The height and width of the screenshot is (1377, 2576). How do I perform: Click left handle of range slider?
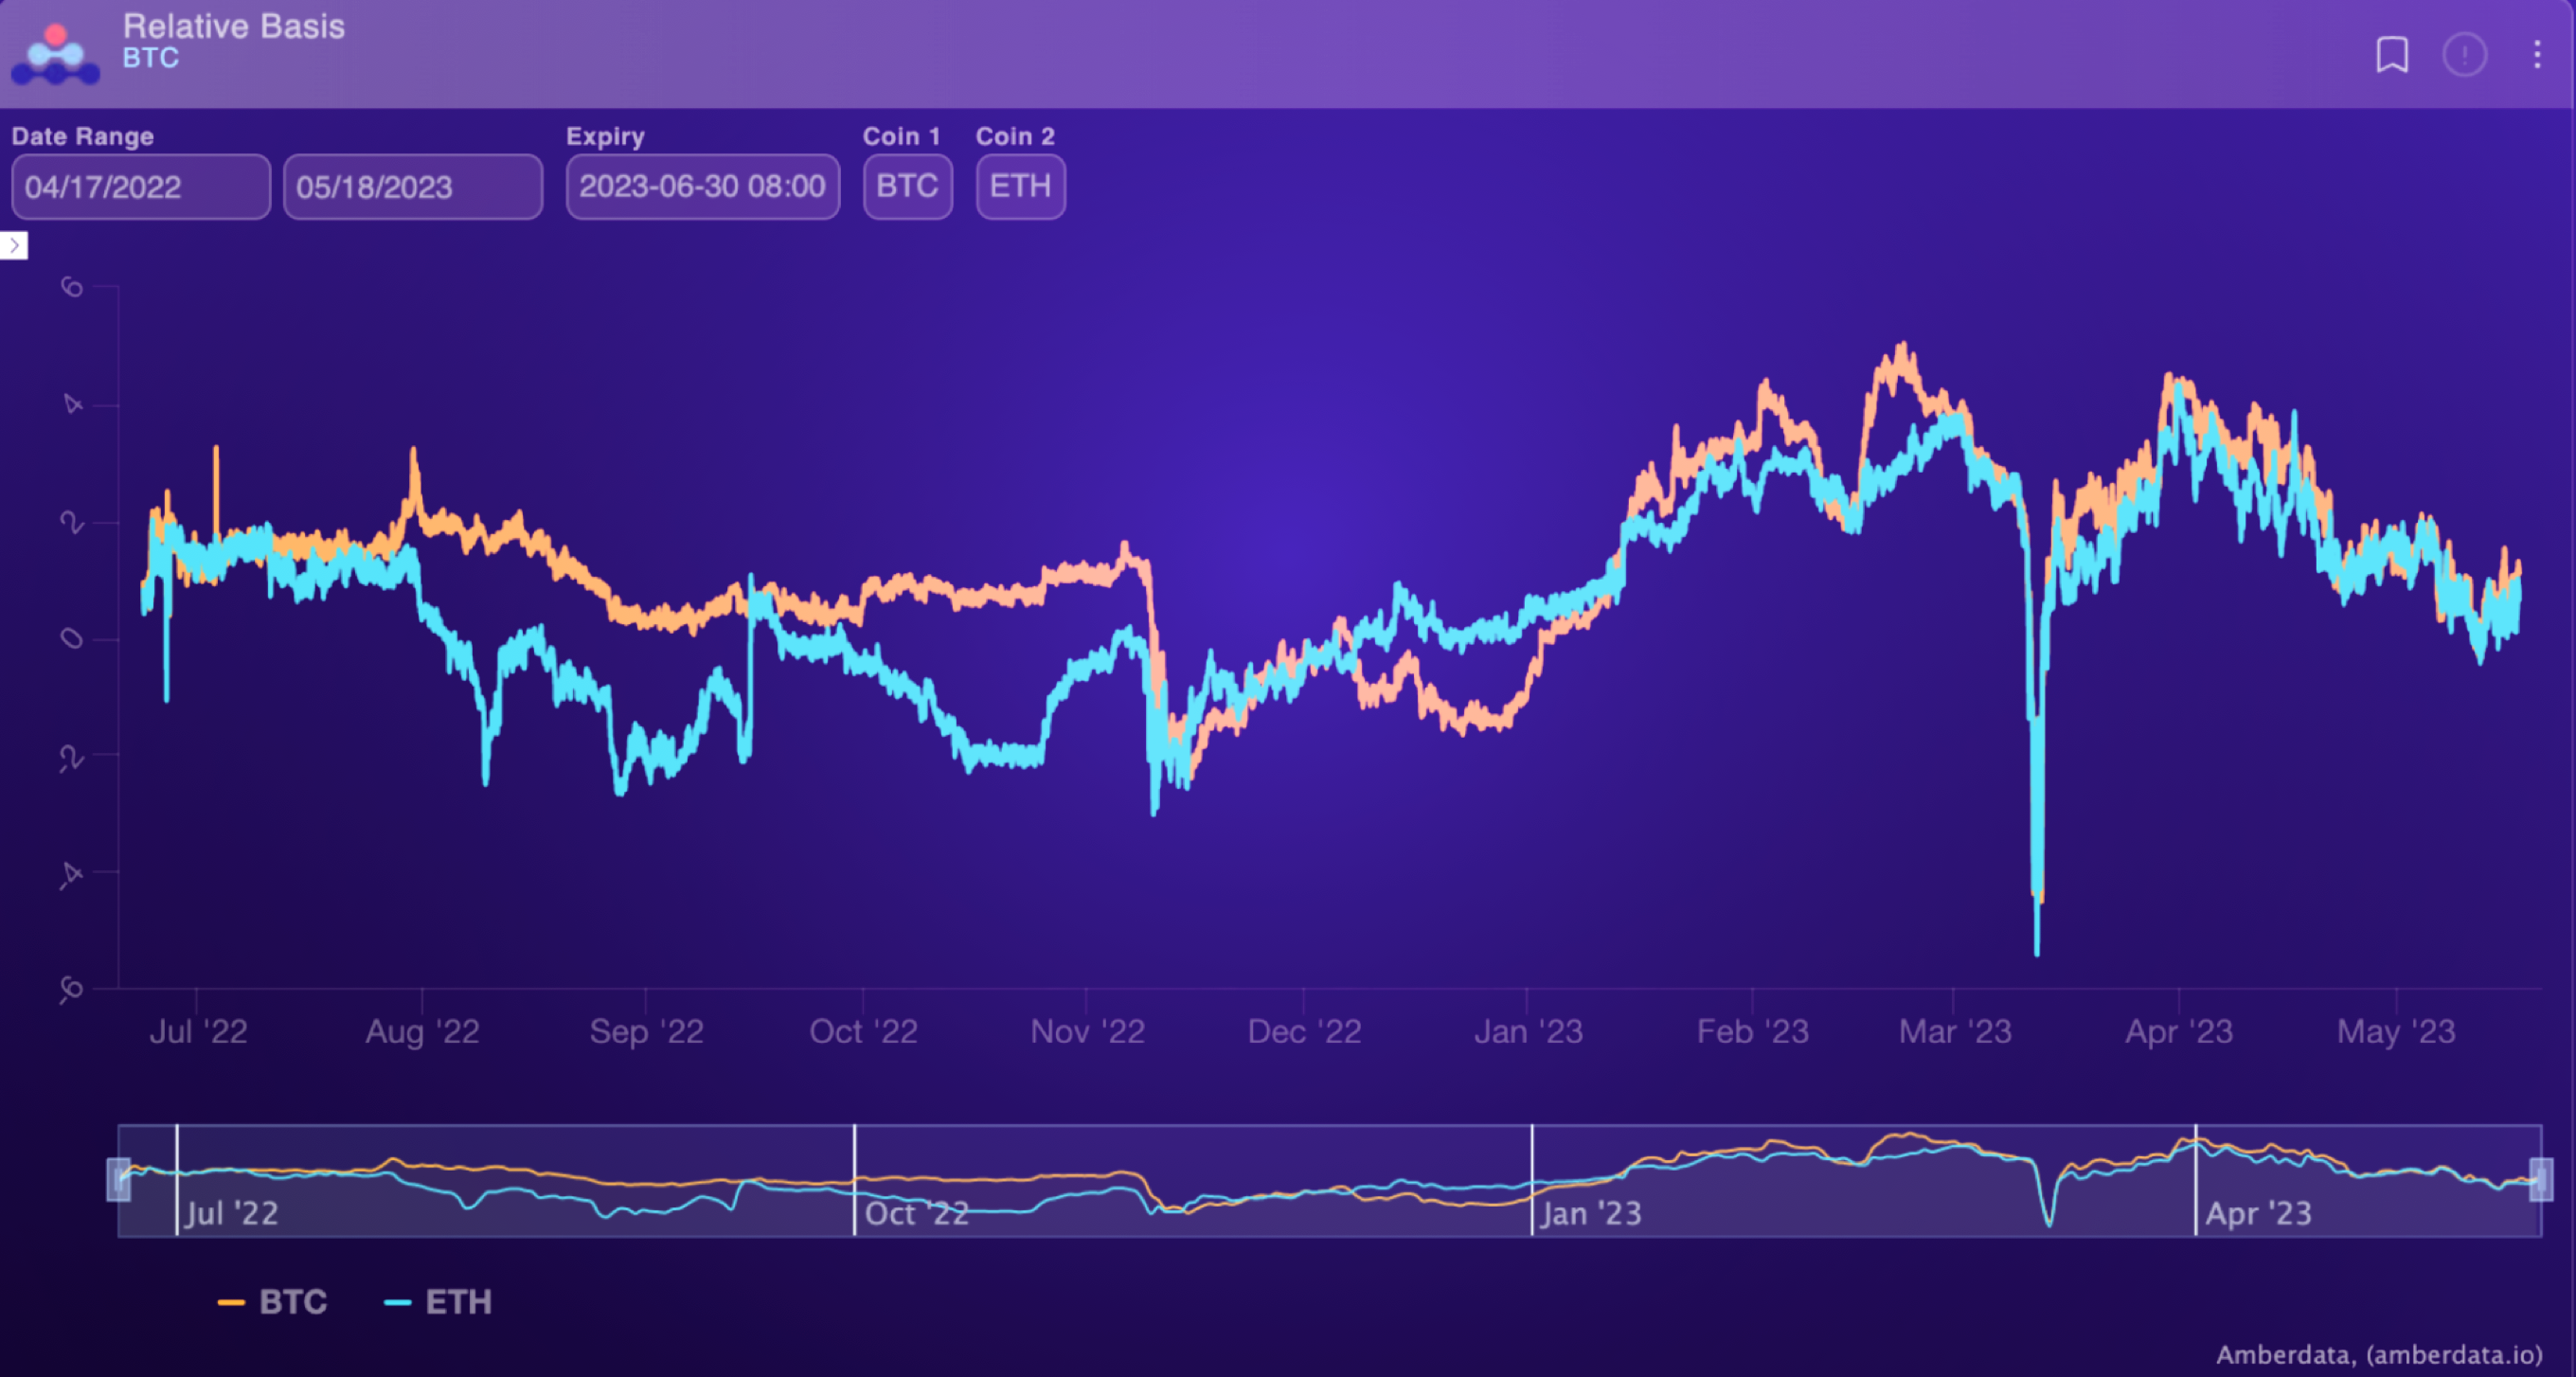[x=118, y=1179]
